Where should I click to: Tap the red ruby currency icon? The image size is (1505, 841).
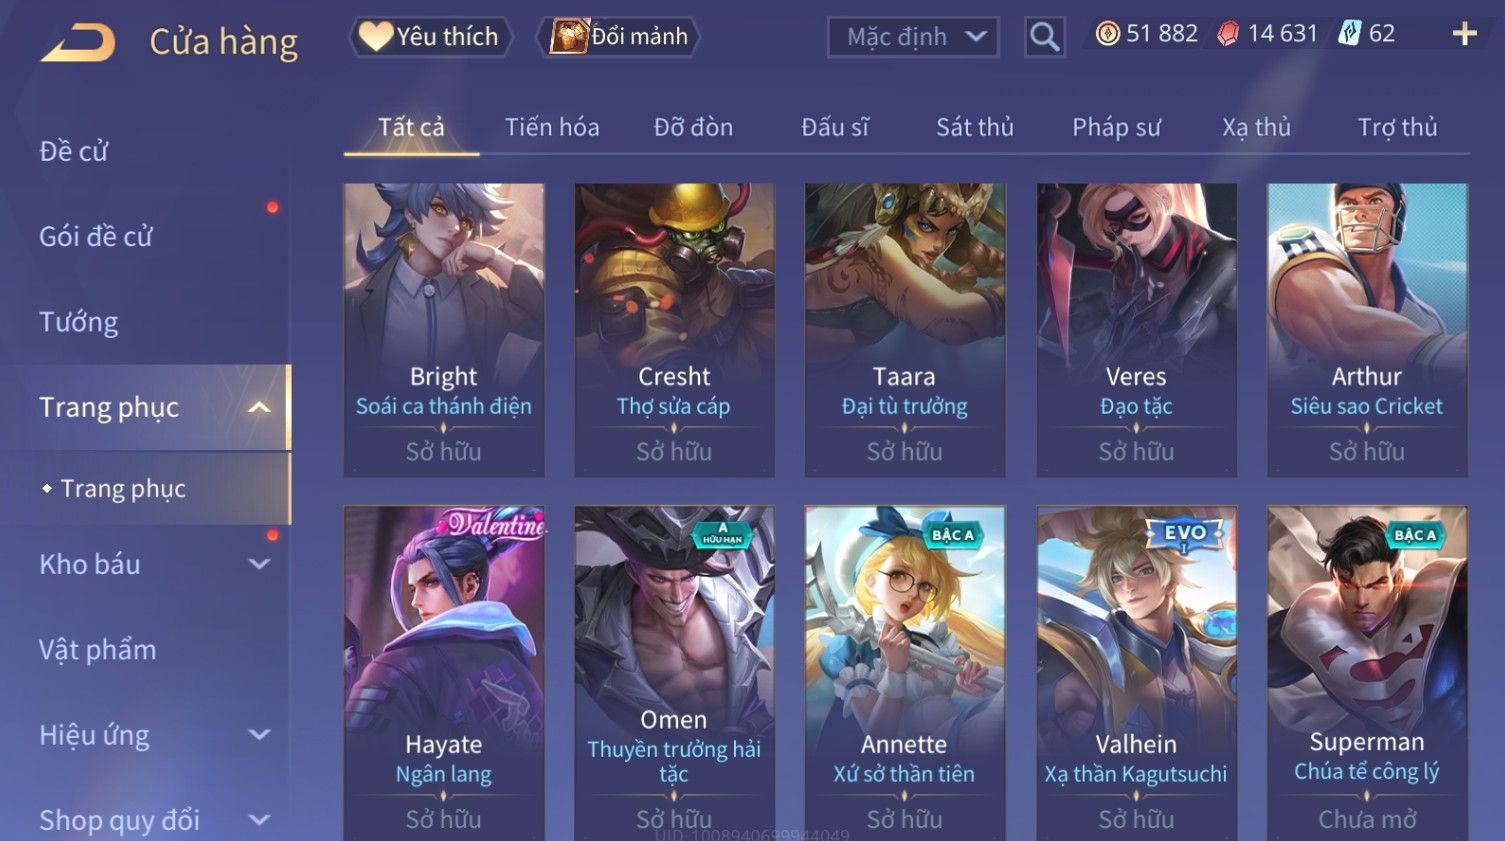(1228, 34)
